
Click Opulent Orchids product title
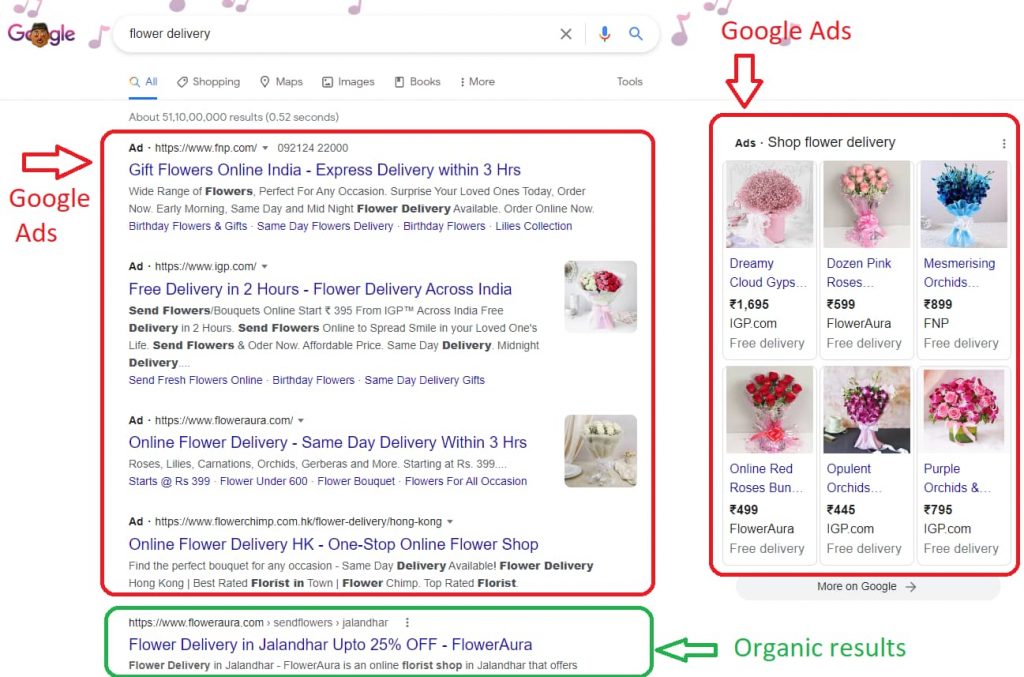(x=854, y=479)
